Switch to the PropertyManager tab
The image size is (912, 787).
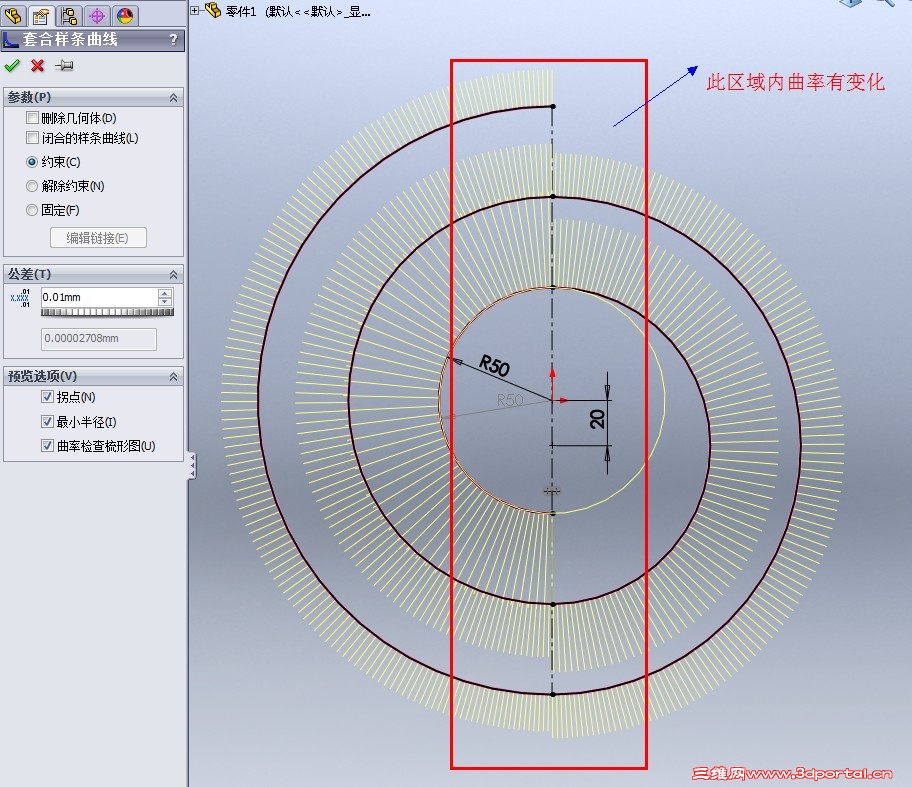point(41,15)
